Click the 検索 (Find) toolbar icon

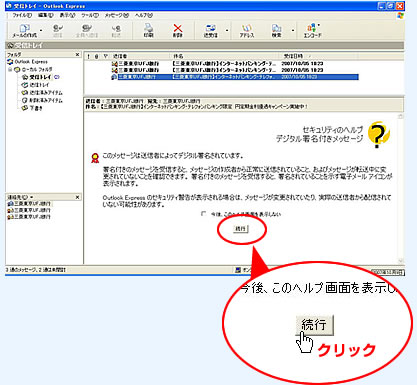[x=276, y=30]
